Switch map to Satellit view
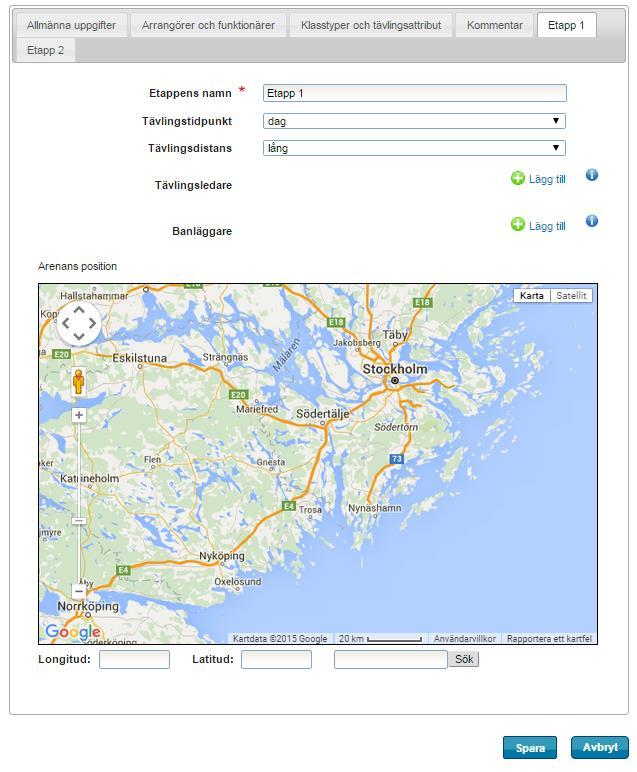 point(571,295)
